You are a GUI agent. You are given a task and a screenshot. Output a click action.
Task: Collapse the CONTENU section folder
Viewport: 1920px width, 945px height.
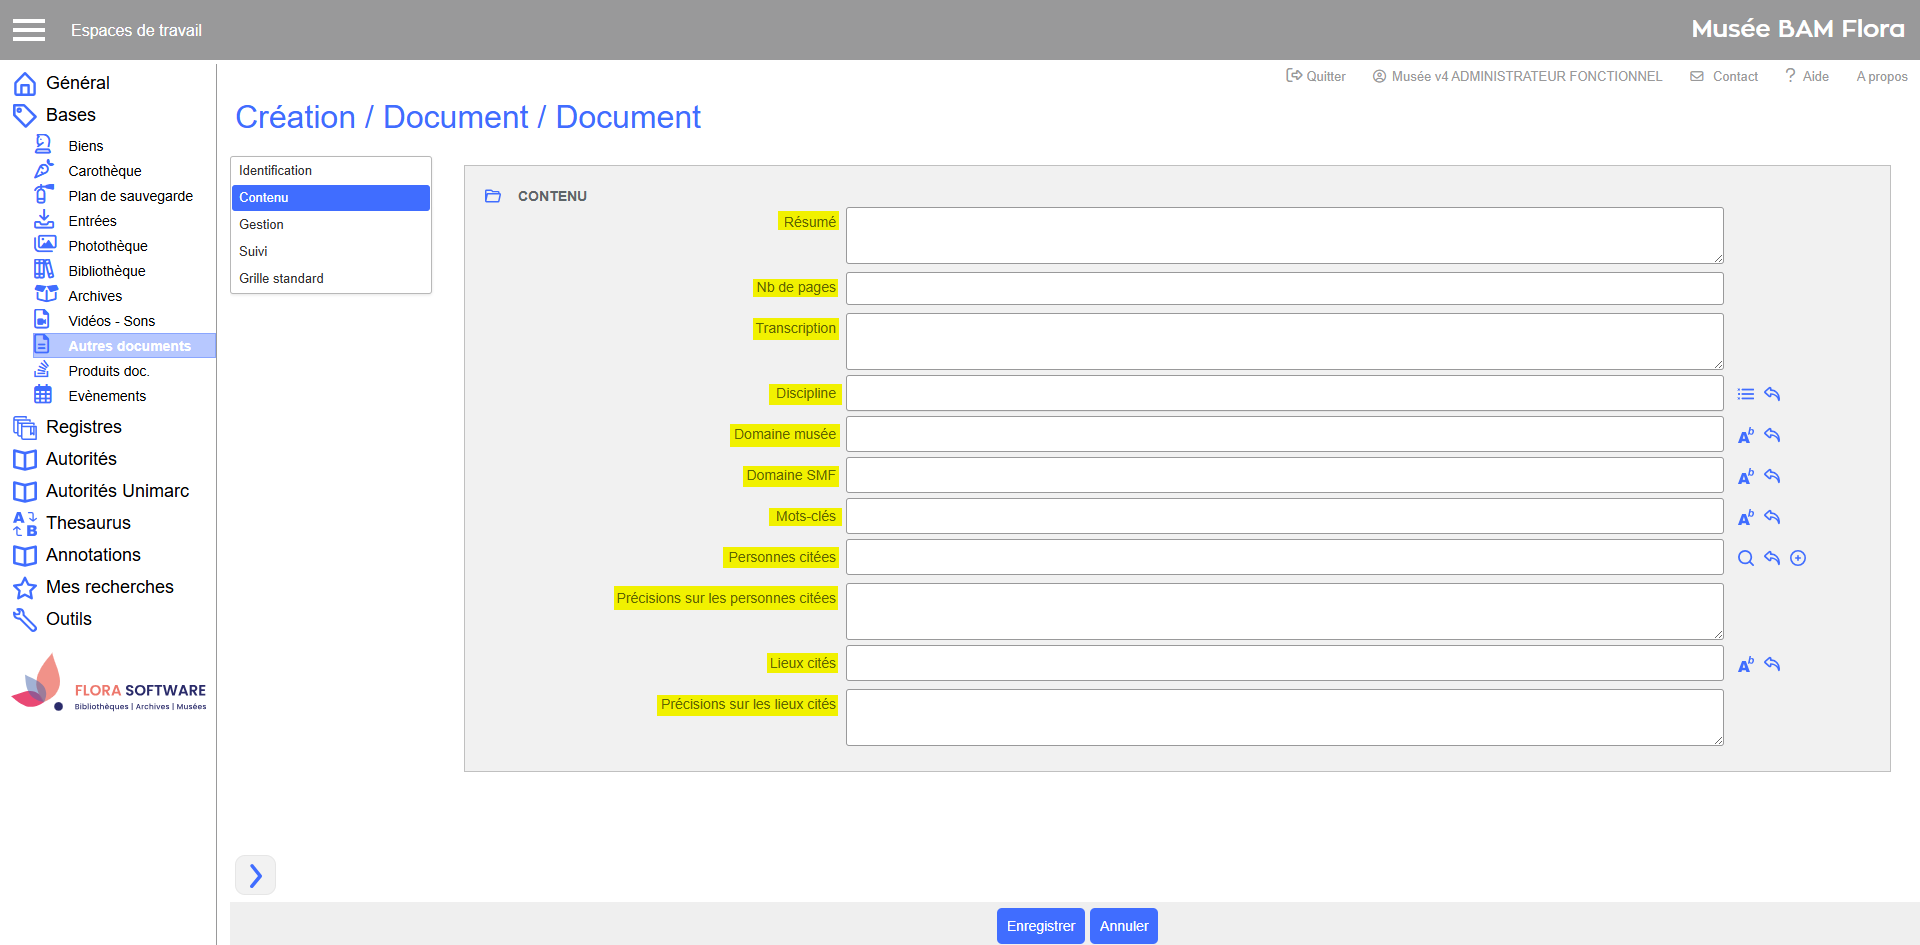(x=493, y=197)
